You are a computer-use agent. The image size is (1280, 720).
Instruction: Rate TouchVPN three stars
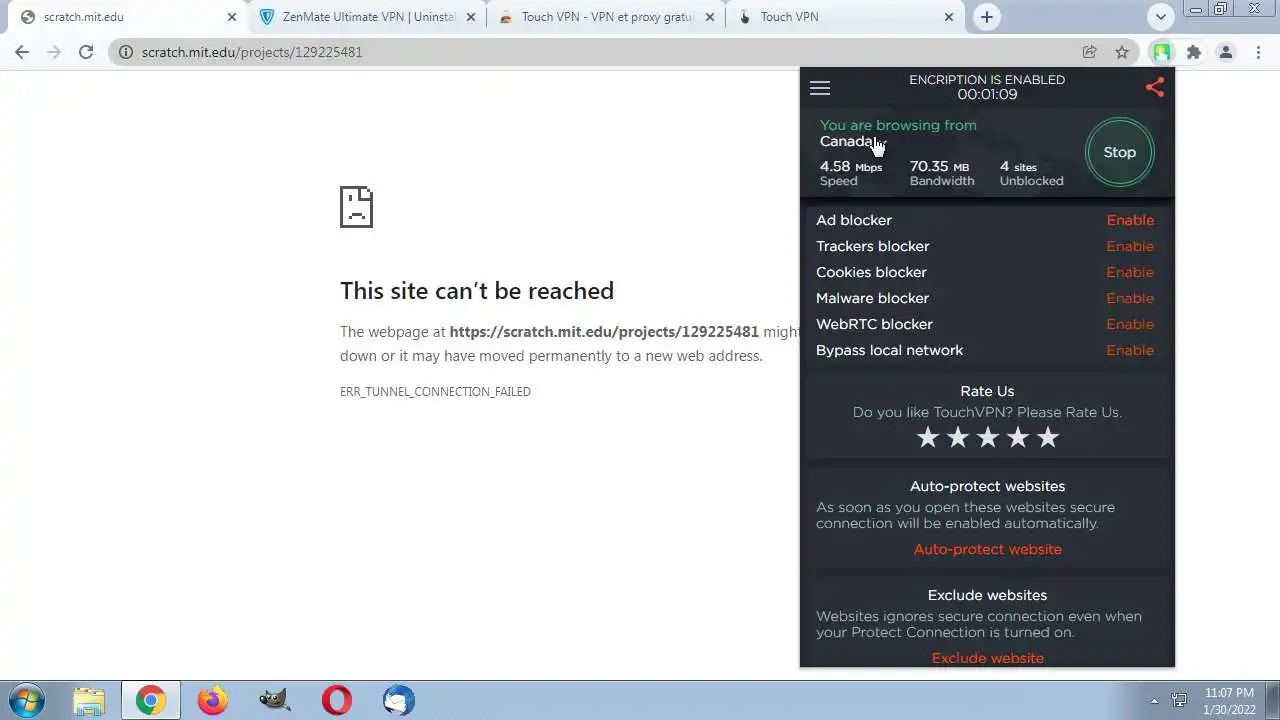tap(988, 437)
